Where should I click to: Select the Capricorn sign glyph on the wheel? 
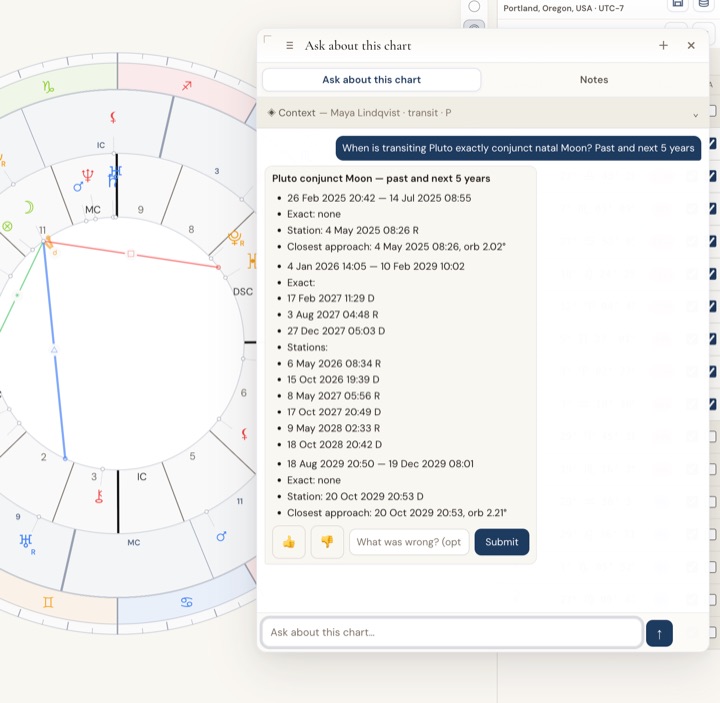(48, 86)
